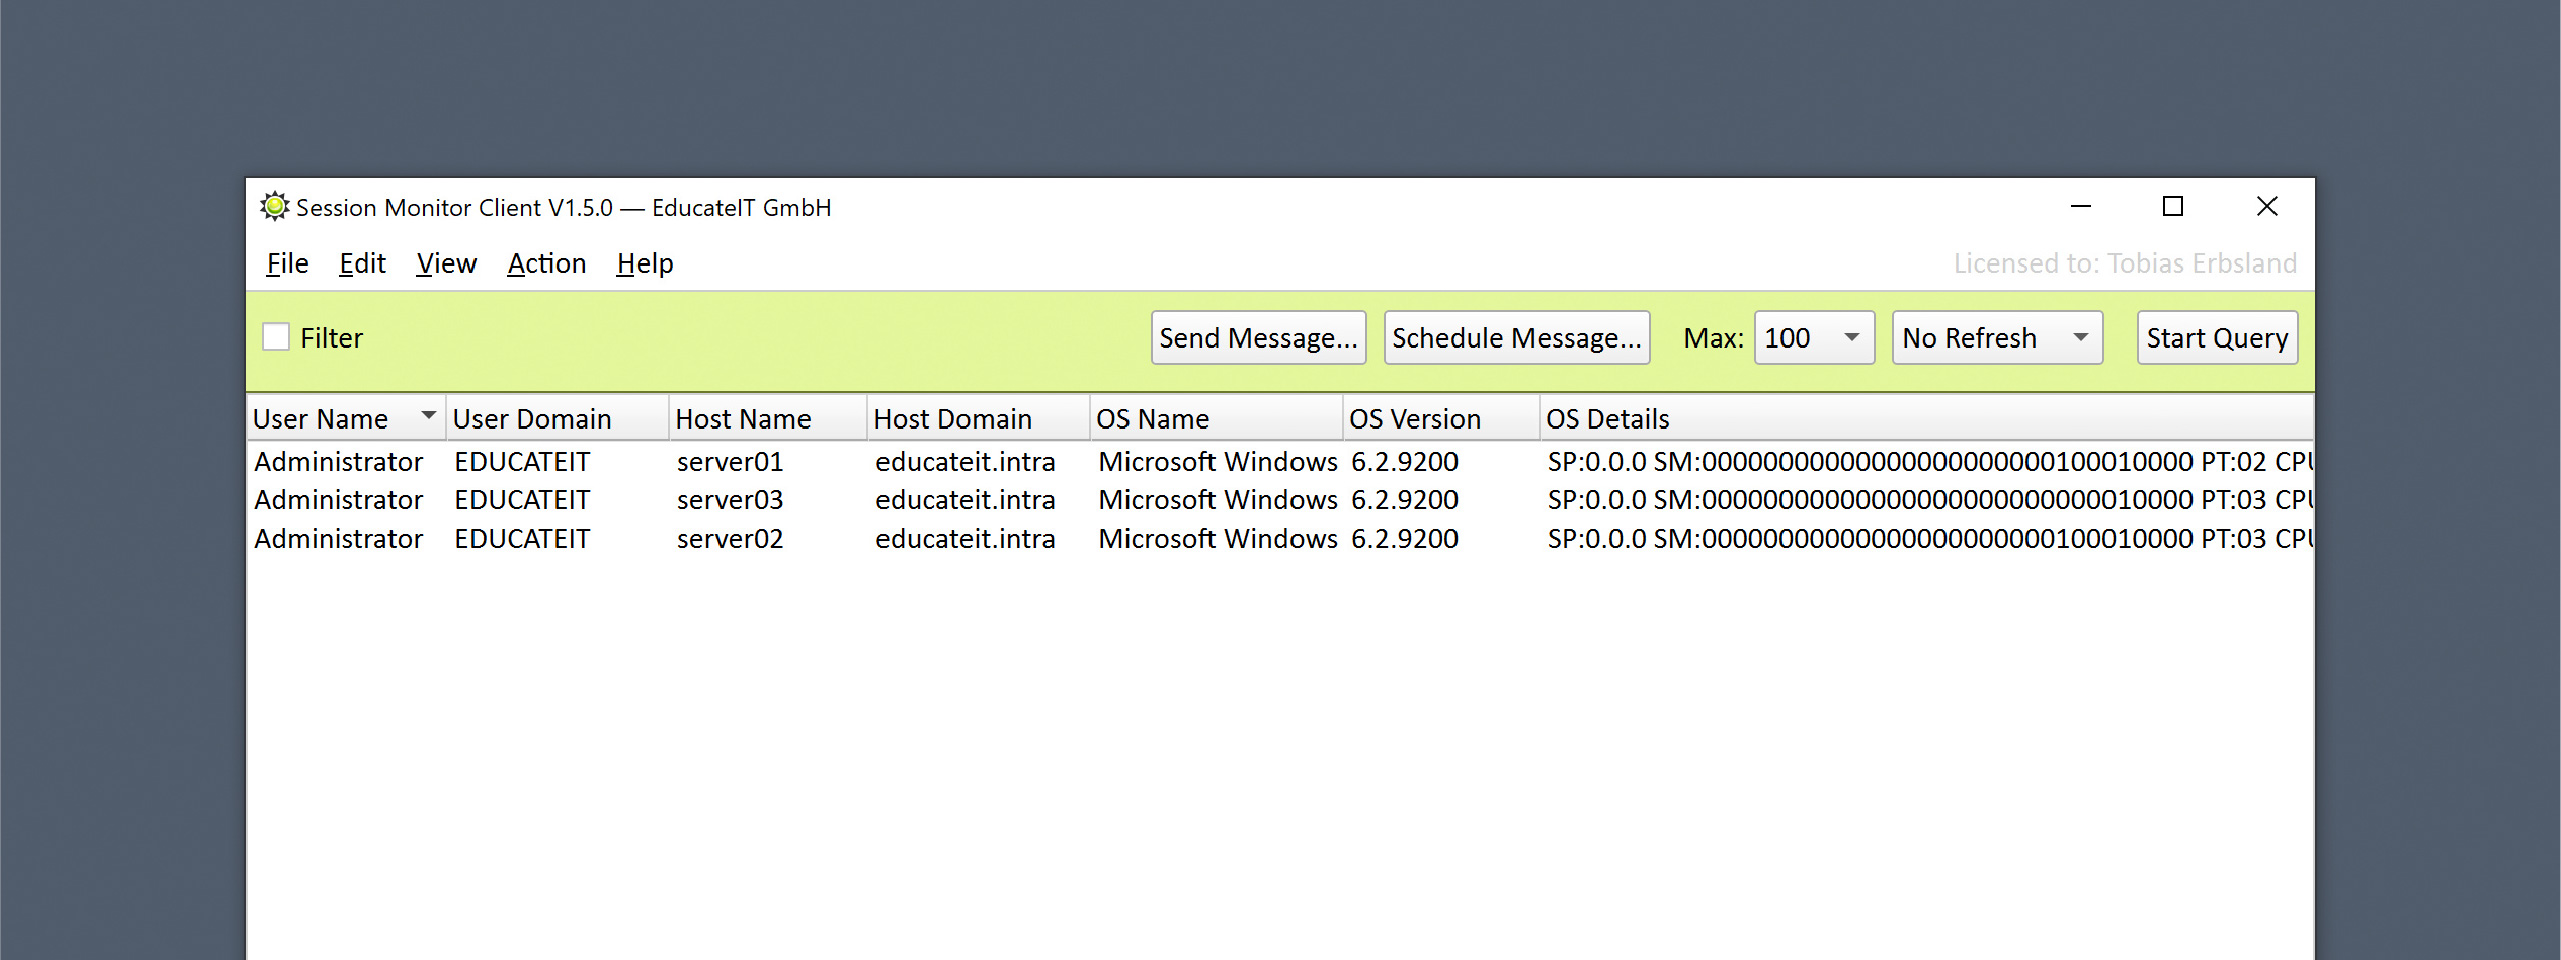Image resolution: width=2561 pixels, height=960 pixels.
Task: Click the Session Monitor Client application icon
Action: tap(272, 207)
